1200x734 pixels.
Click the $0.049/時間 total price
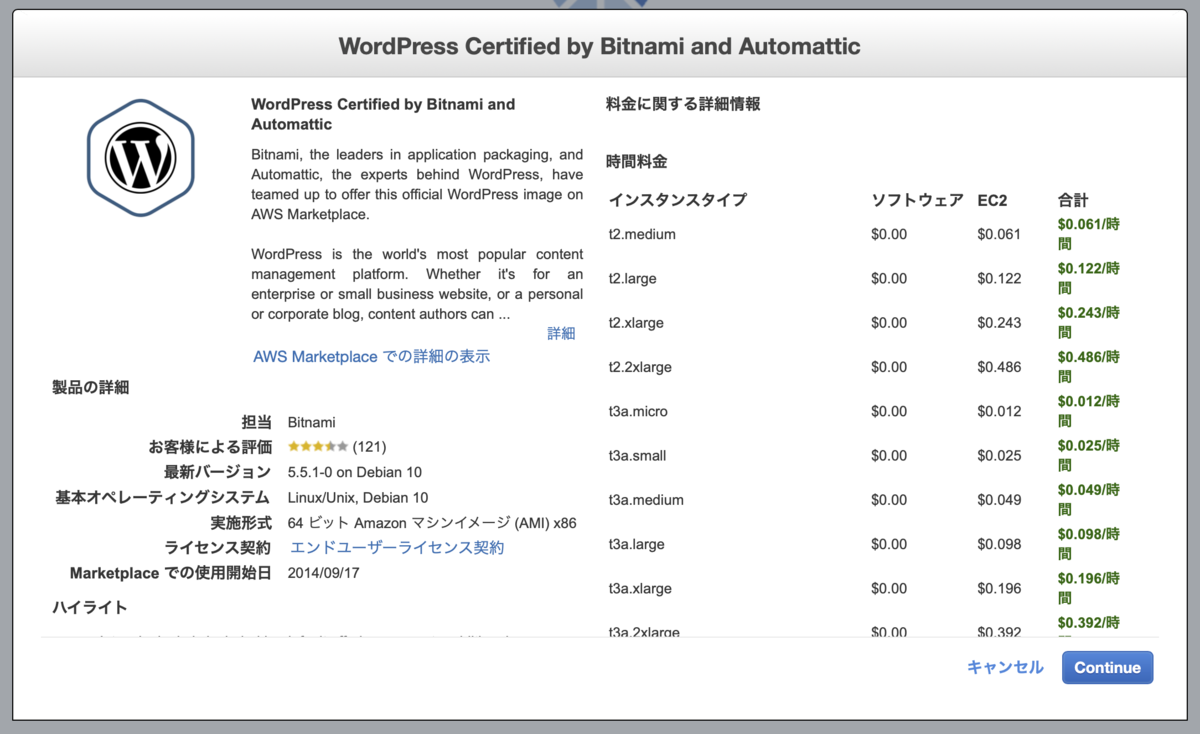point(1089,499)
